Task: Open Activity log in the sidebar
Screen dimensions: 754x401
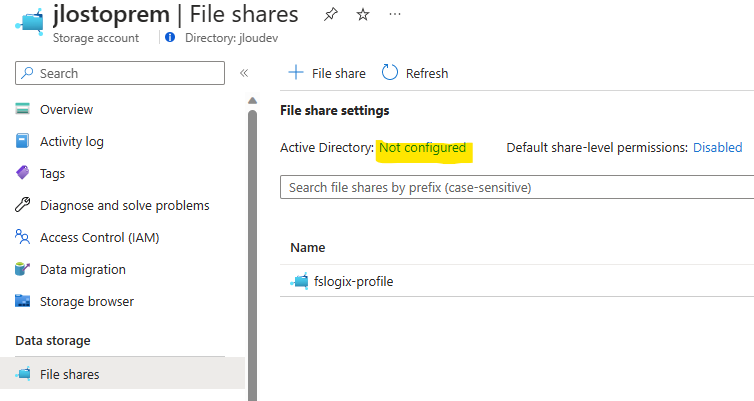Action: click(x=72, y=141)
